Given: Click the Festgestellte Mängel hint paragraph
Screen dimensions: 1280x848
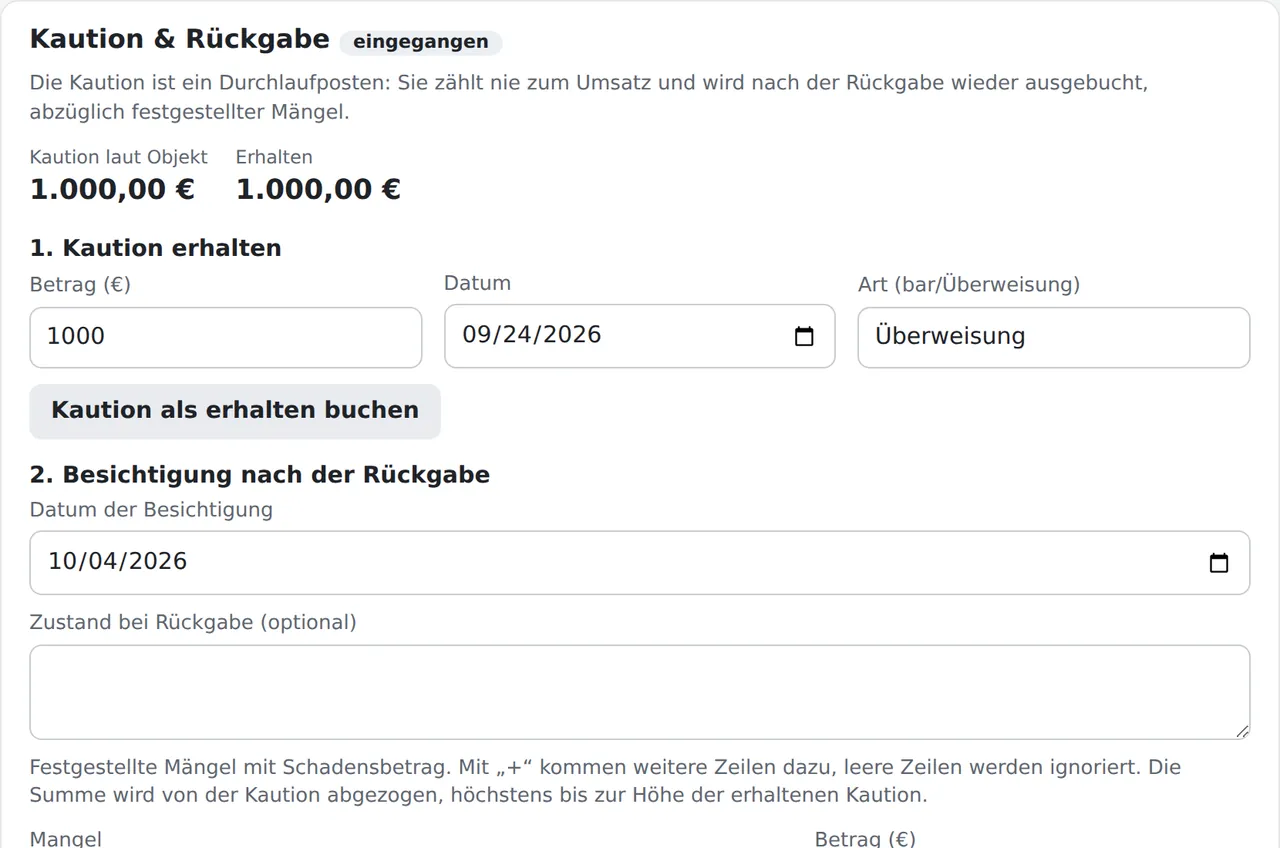Looking at the screenshot, I should coord(606,781).
